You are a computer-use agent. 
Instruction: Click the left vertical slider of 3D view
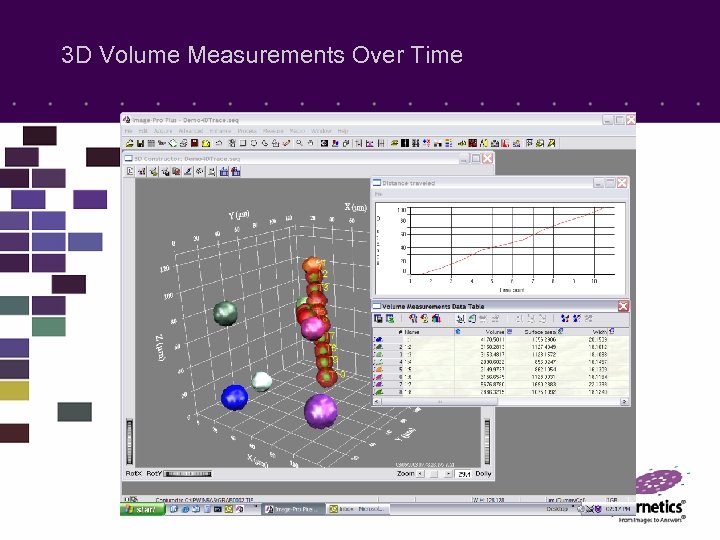point(129,442)
